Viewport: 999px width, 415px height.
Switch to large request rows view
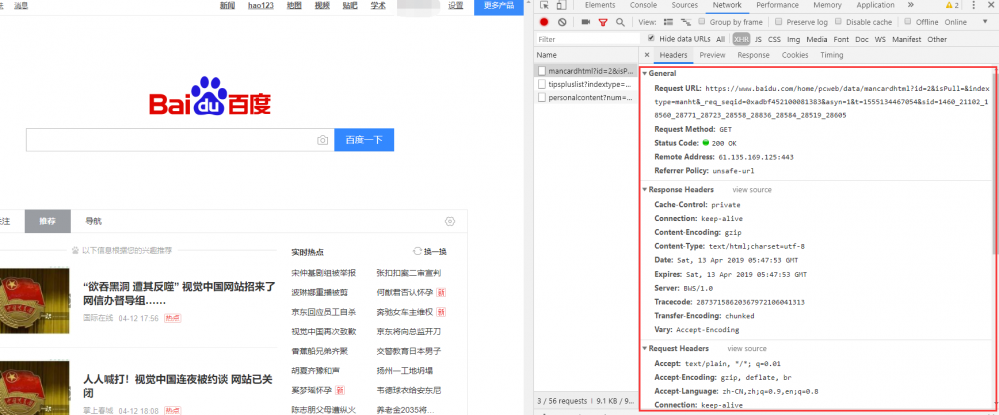tap(668, 22)
